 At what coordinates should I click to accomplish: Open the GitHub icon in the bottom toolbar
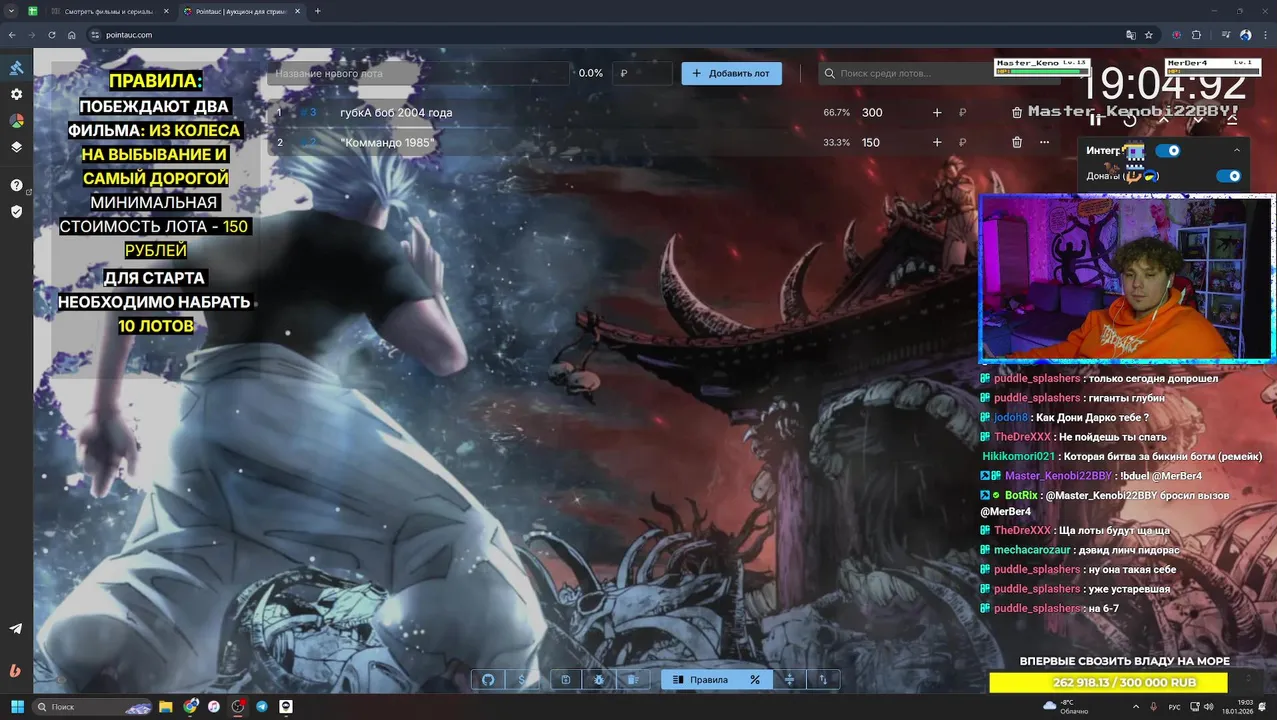point(488,680)
